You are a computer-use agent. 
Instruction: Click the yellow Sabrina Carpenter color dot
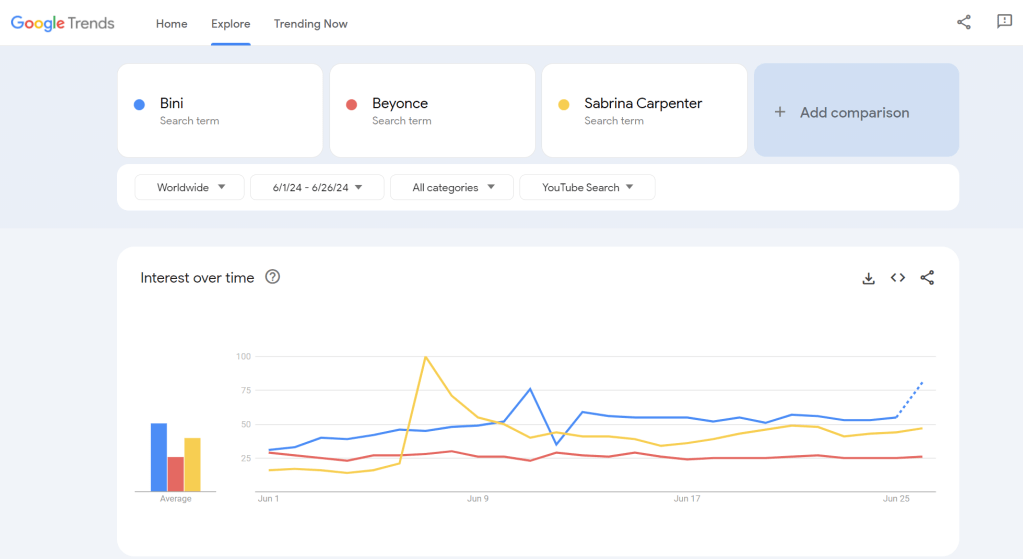coord(564,105)
